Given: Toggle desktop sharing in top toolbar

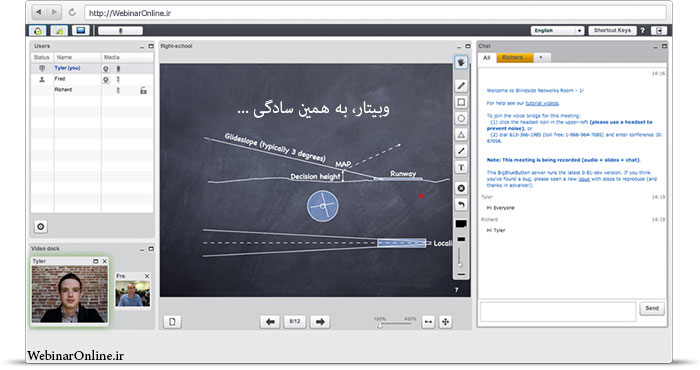Looking at the screenshot, I should (81, 30).
